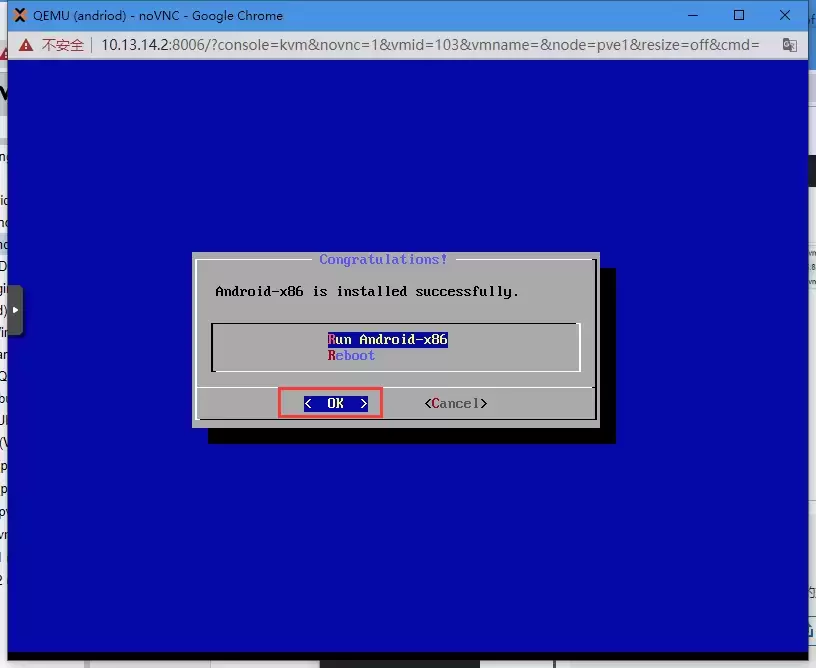Viewport: 816px width, 668px height.
Task: Minimize the QEMU noVNC Chrome window
Action: click(692, 15)
